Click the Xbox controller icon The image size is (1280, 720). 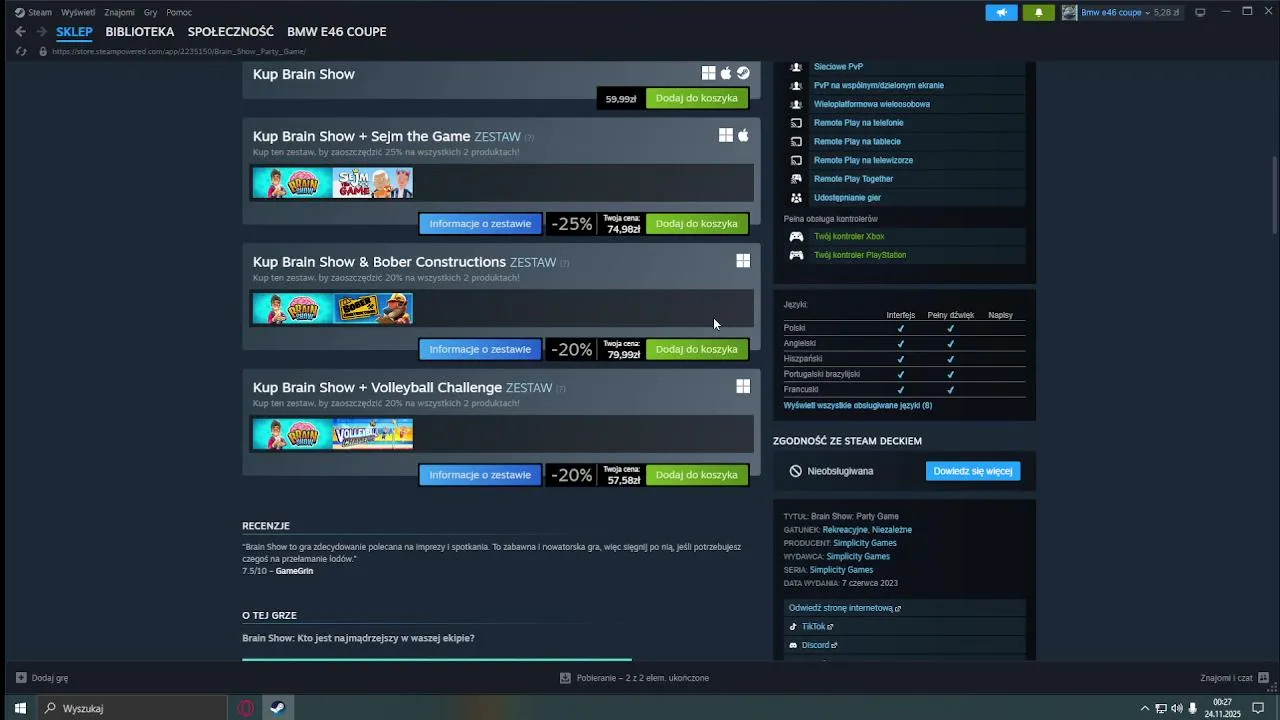[796, 236]
